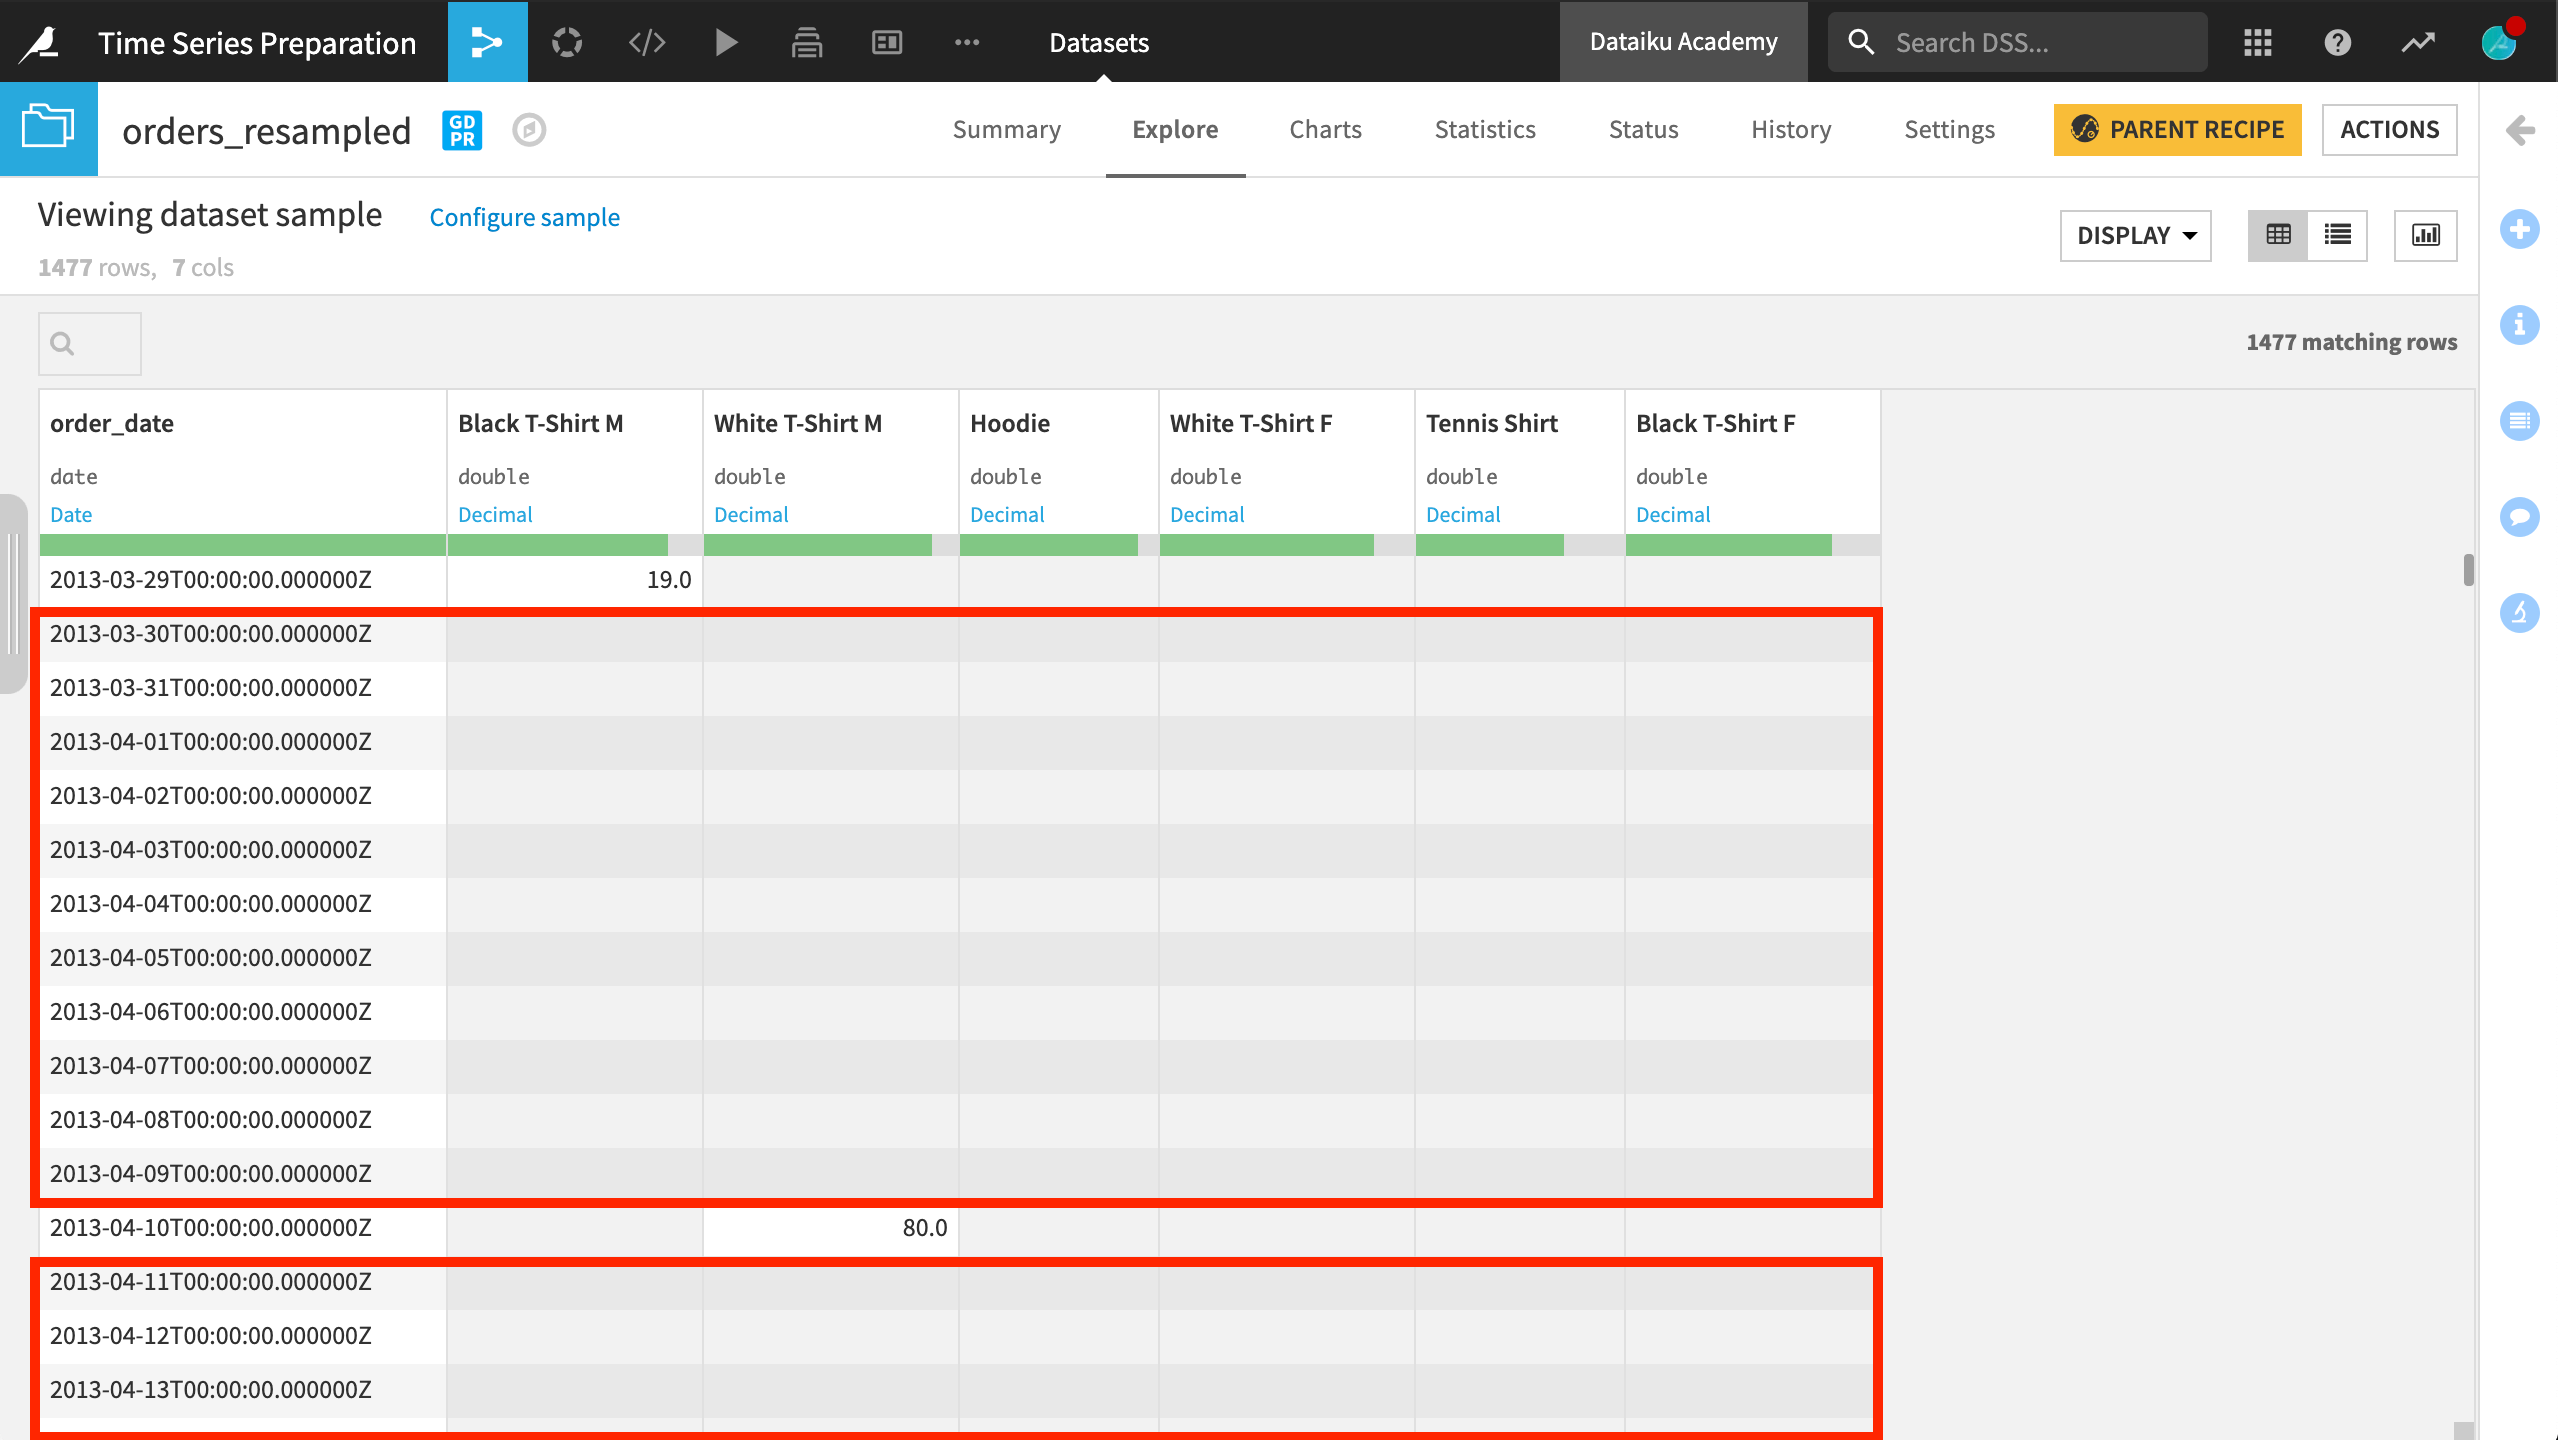The image size is (2558, 1440).
Task: Open the Dashboards icon in top bar
Action: (x=886, y=42)
